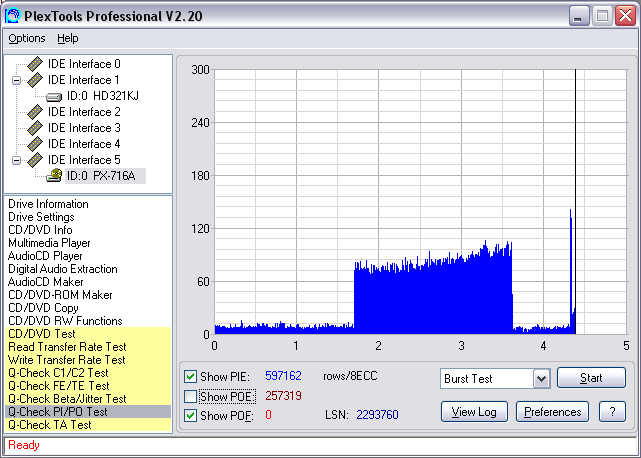Viewport: 641px width, 458px height.
Task: Select Q-Check C1/C2 Test
Action: pyautogui.click(x=88, y=373)
